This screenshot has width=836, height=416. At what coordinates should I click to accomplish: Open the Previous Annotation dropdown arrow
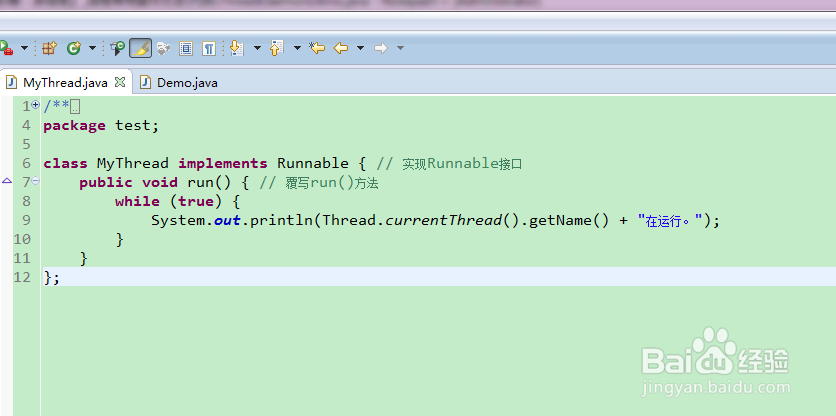298,49
